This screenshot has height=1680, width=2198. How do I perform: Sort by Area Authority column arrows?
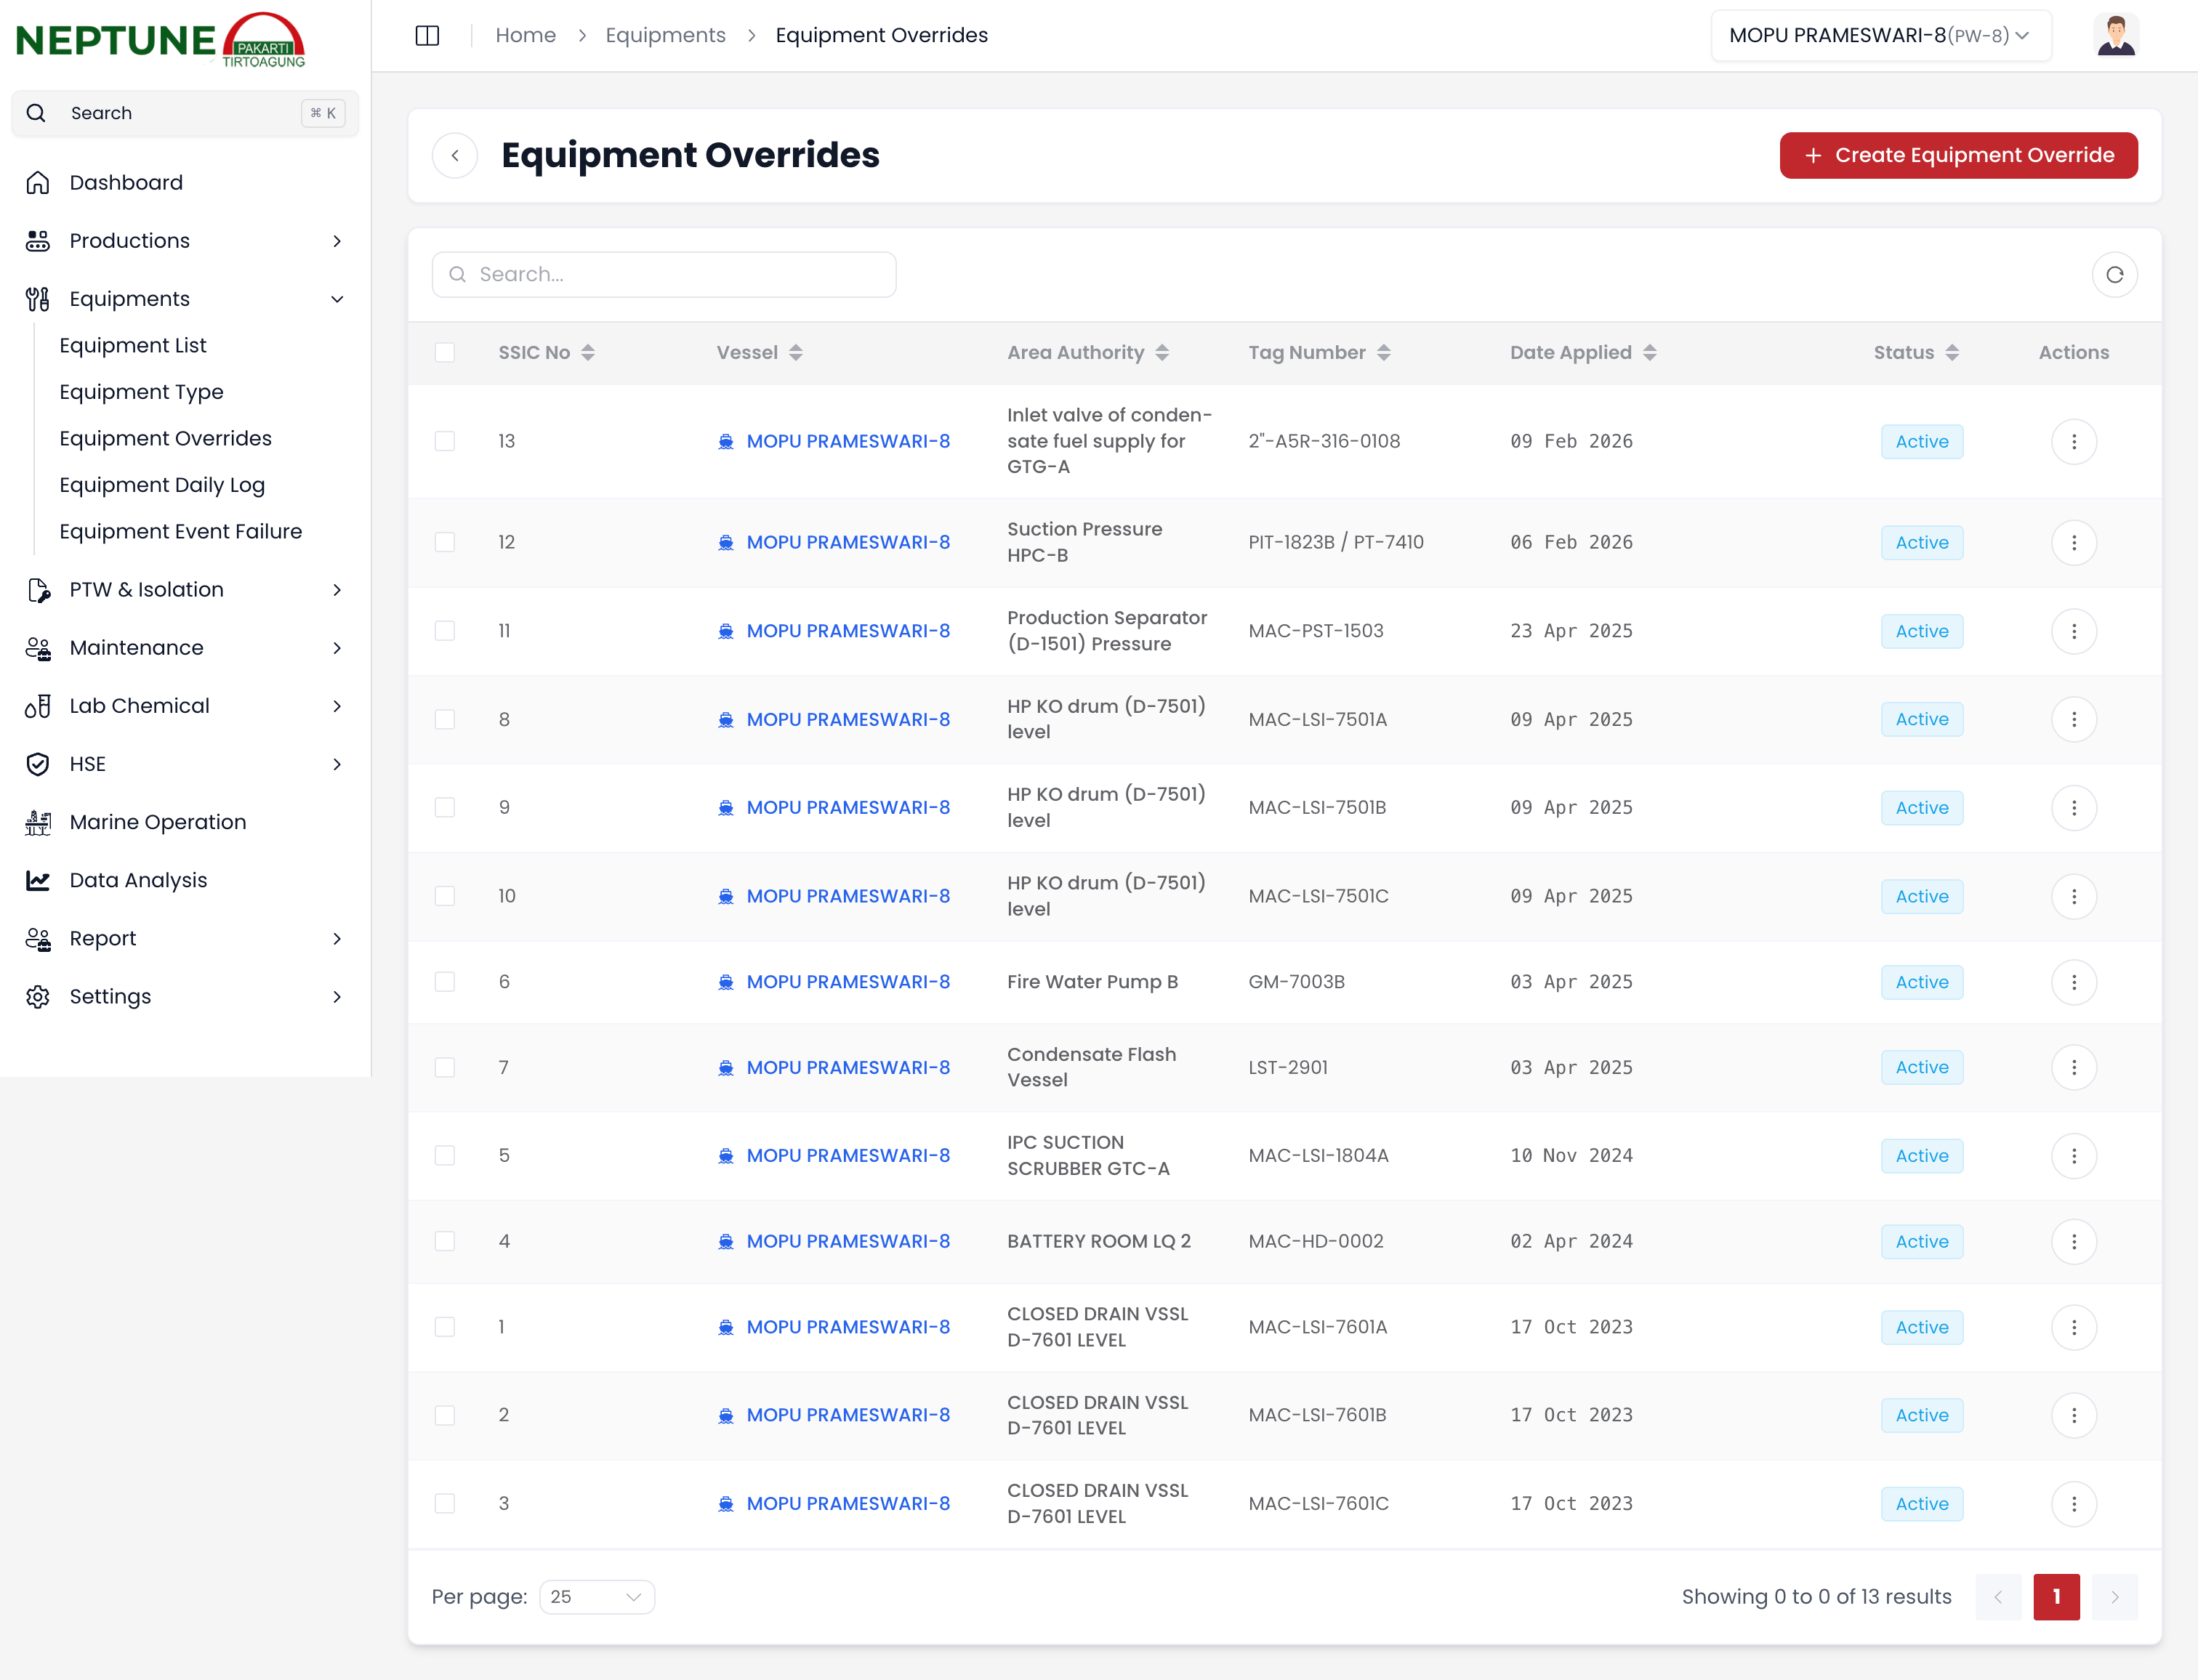coord(1162,353)
